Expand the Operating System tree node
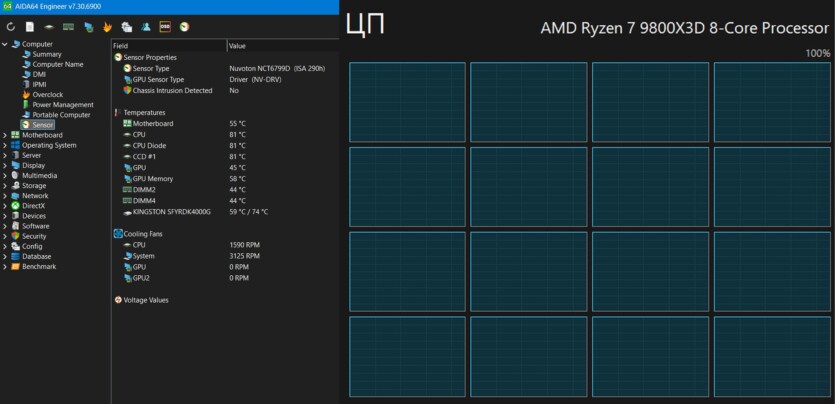 pyautogui.click(x=5, y=145)
